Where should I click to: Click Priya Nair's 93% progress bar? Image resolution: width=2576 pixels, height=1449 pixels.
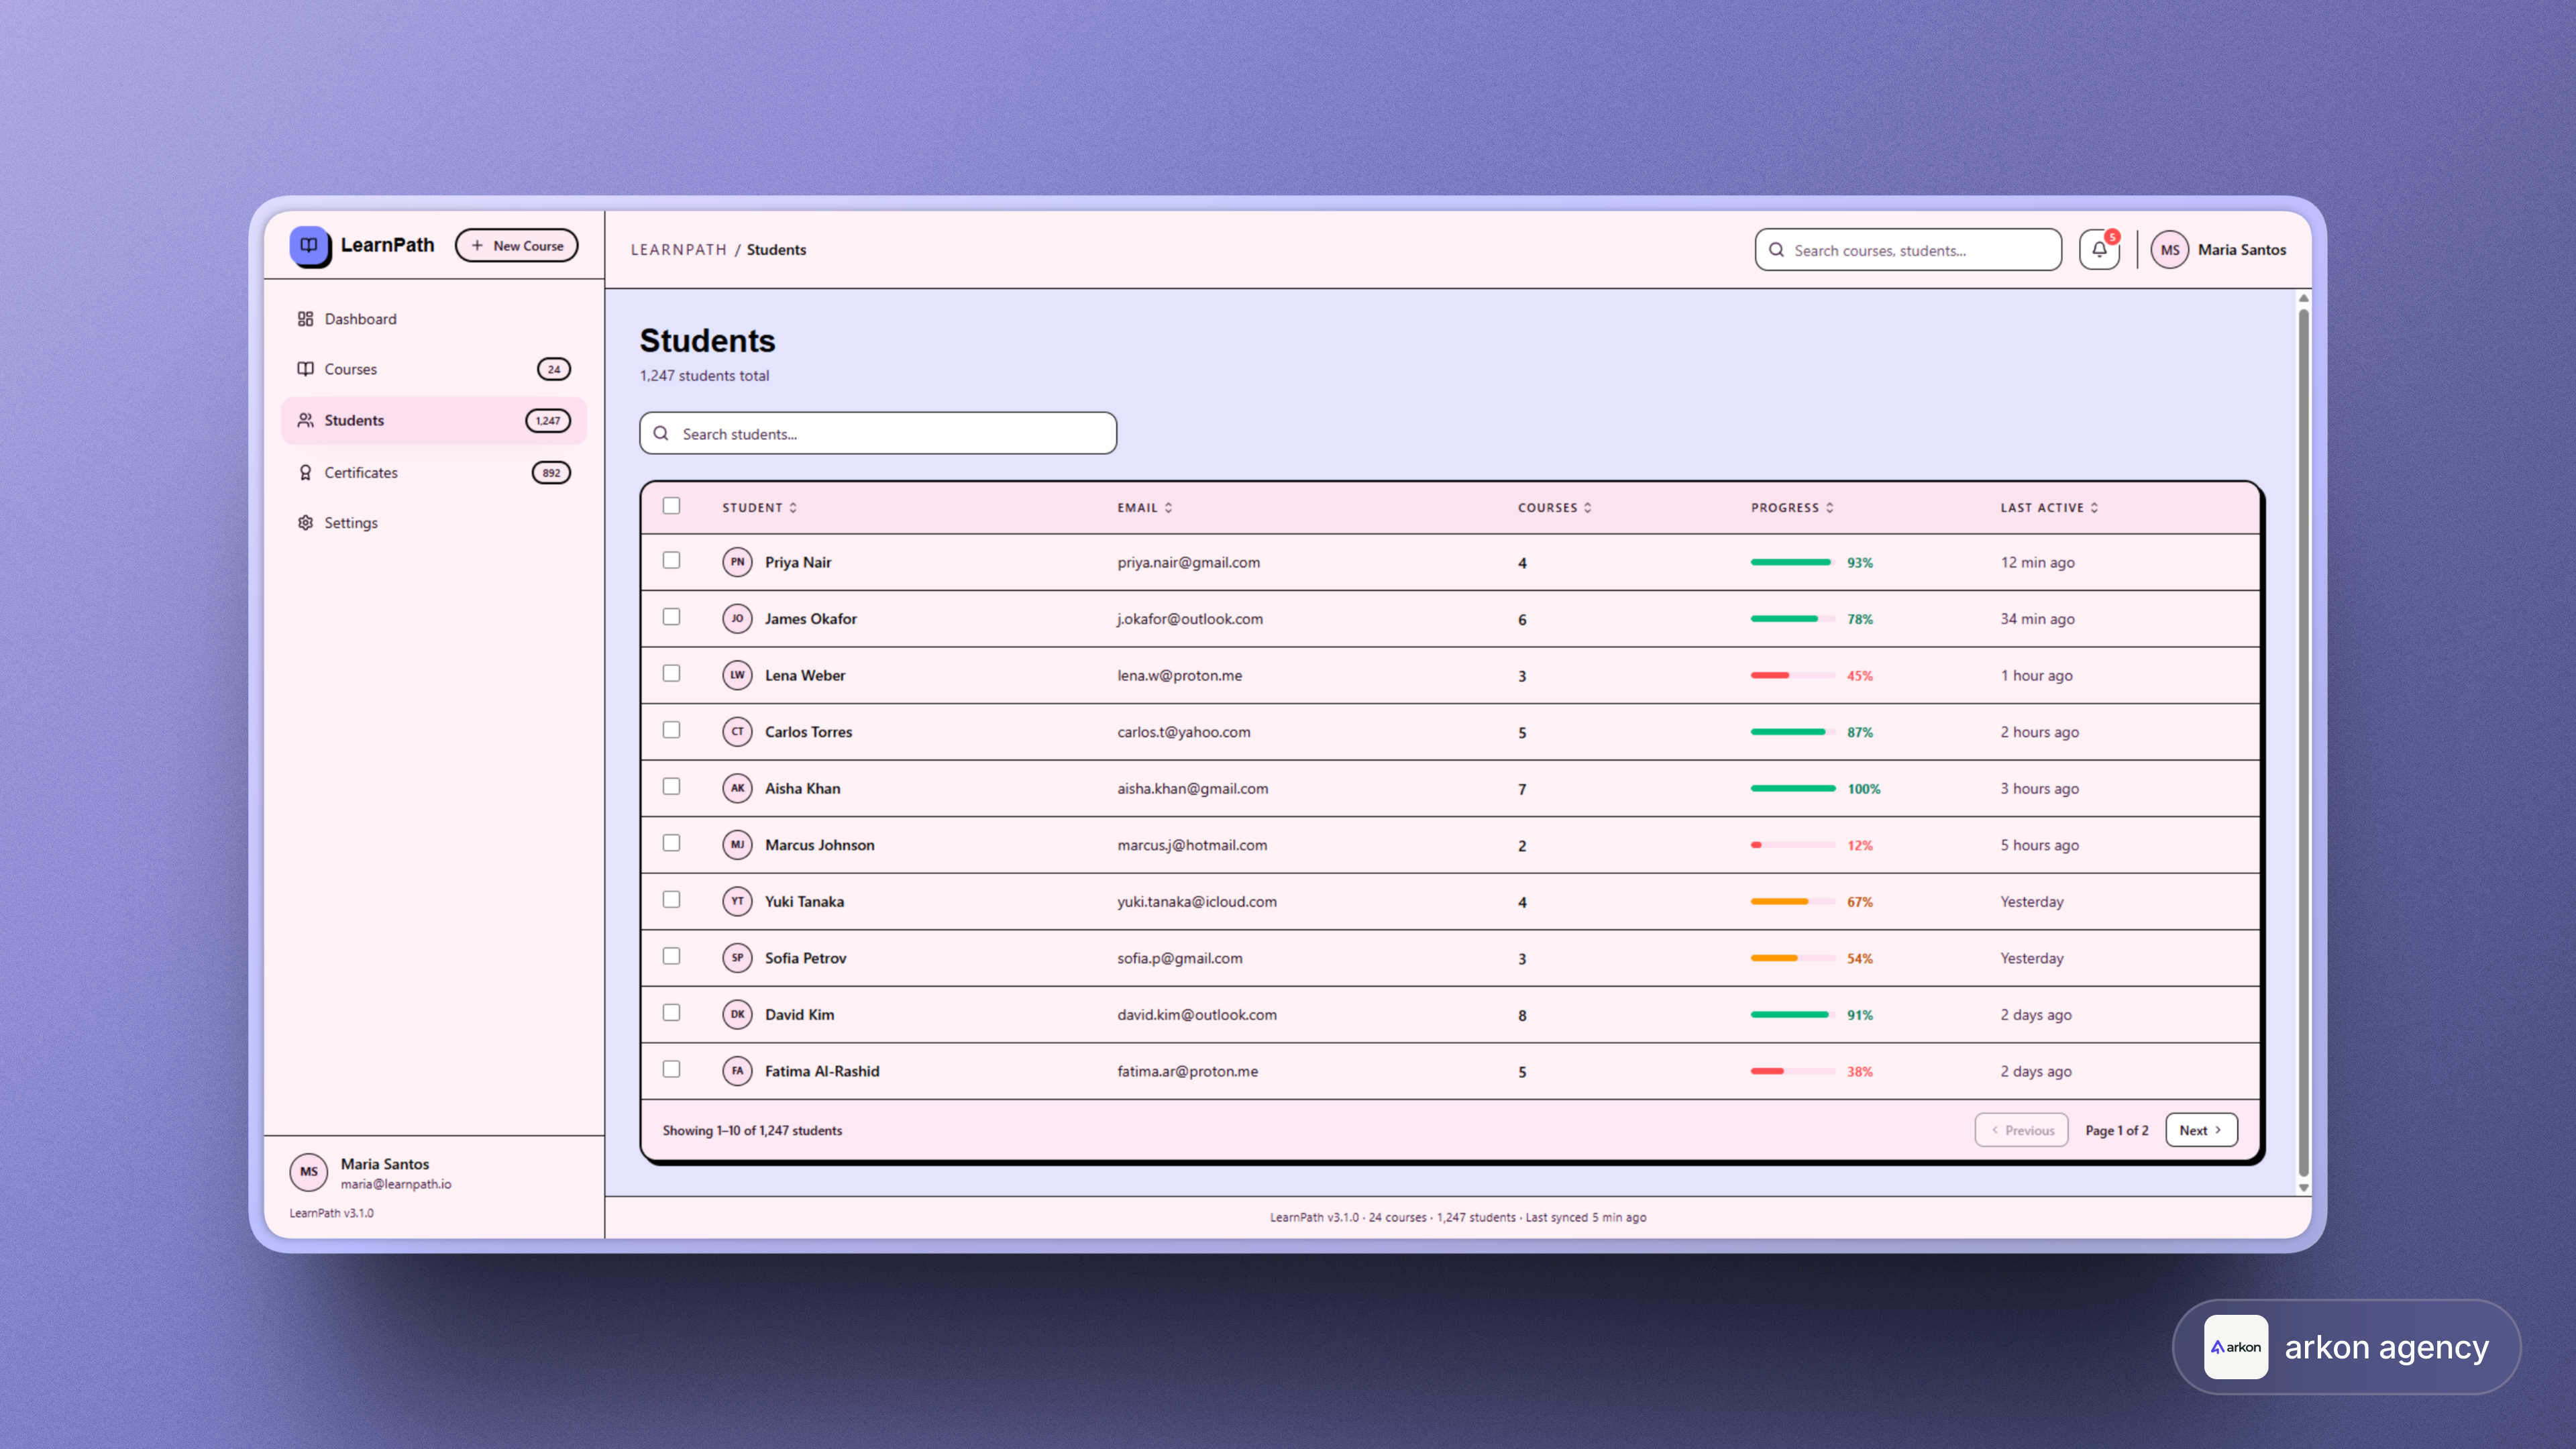click(x=1792, y=562)
